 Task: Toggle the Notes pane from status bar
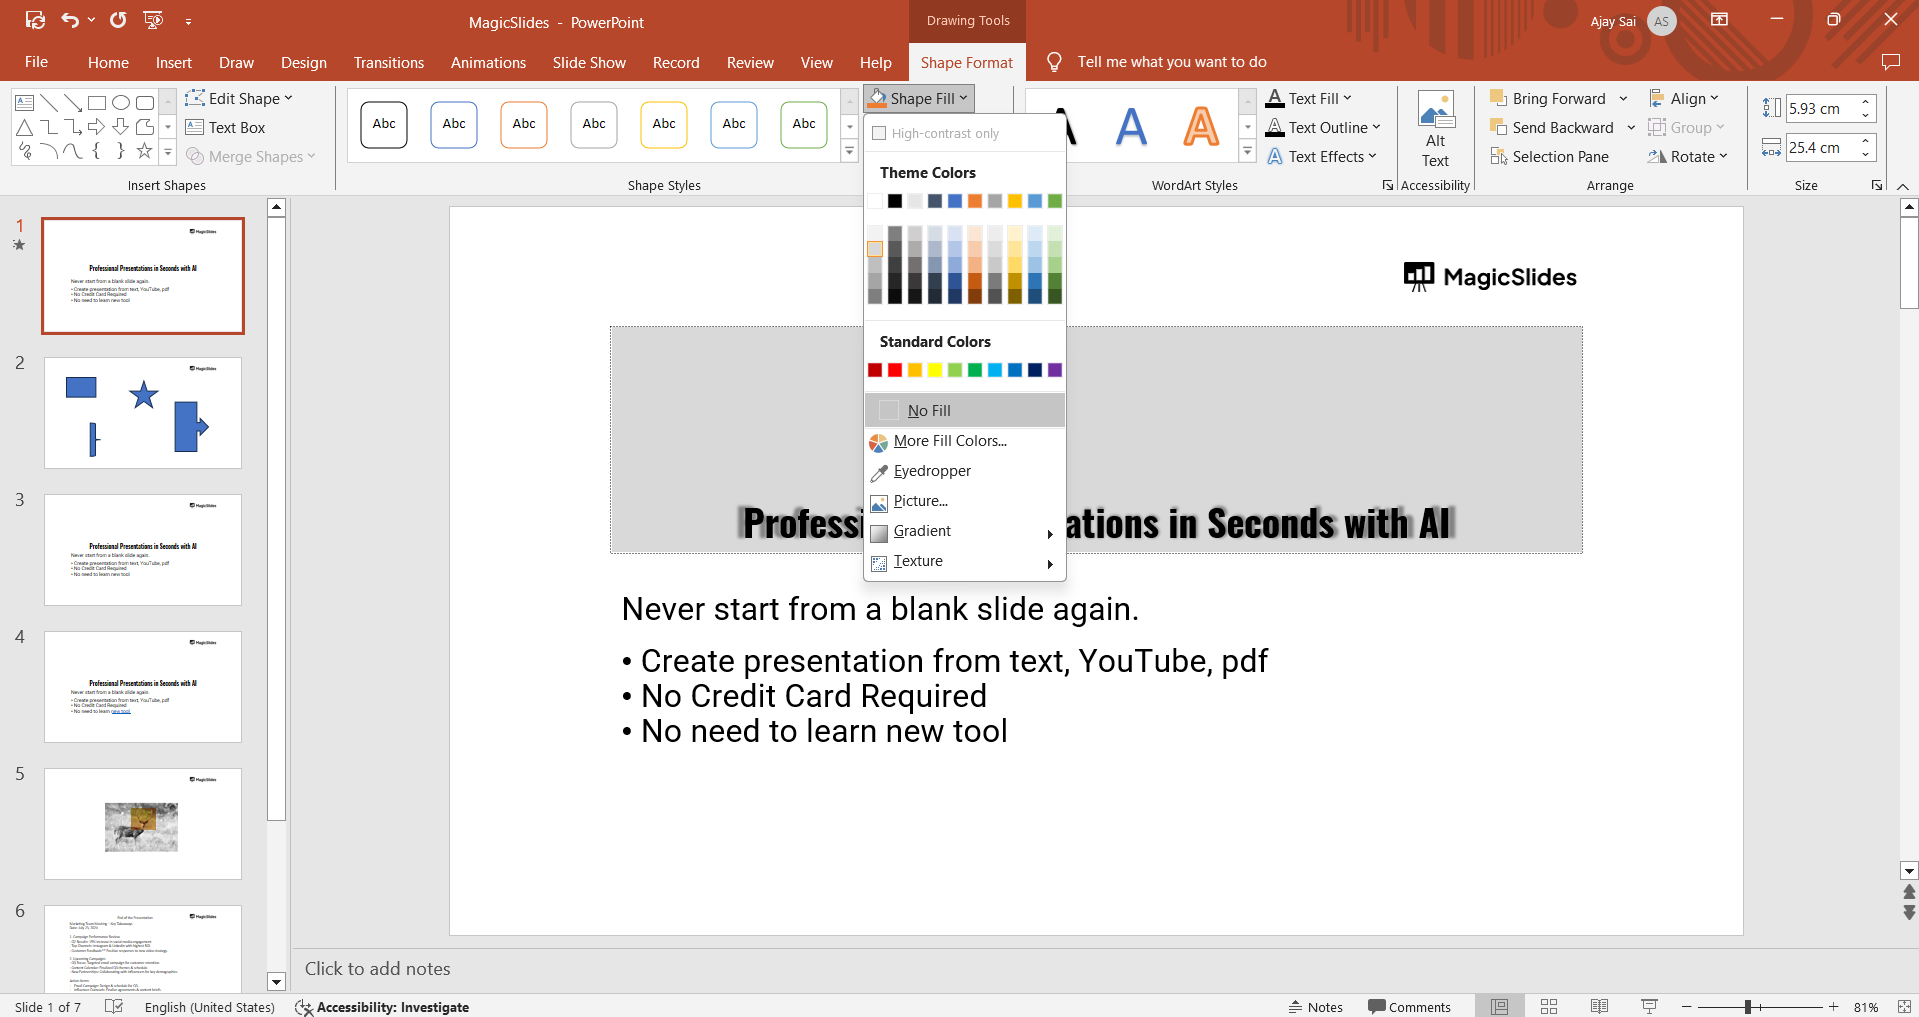pos(1315,1006)
